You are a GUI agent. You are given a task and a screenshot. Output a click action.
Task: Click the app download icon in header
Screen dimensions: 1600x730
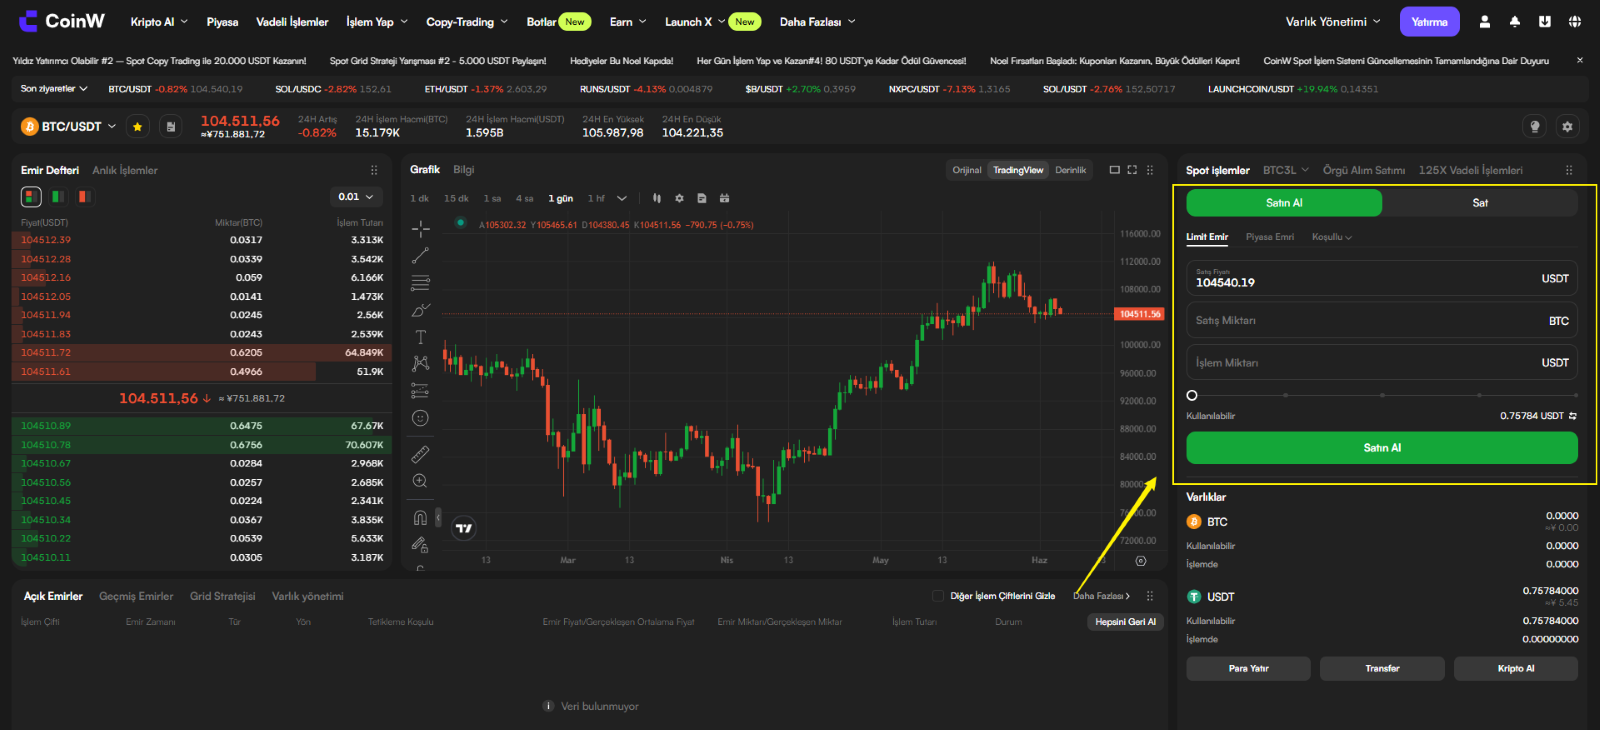point(1545,21)
